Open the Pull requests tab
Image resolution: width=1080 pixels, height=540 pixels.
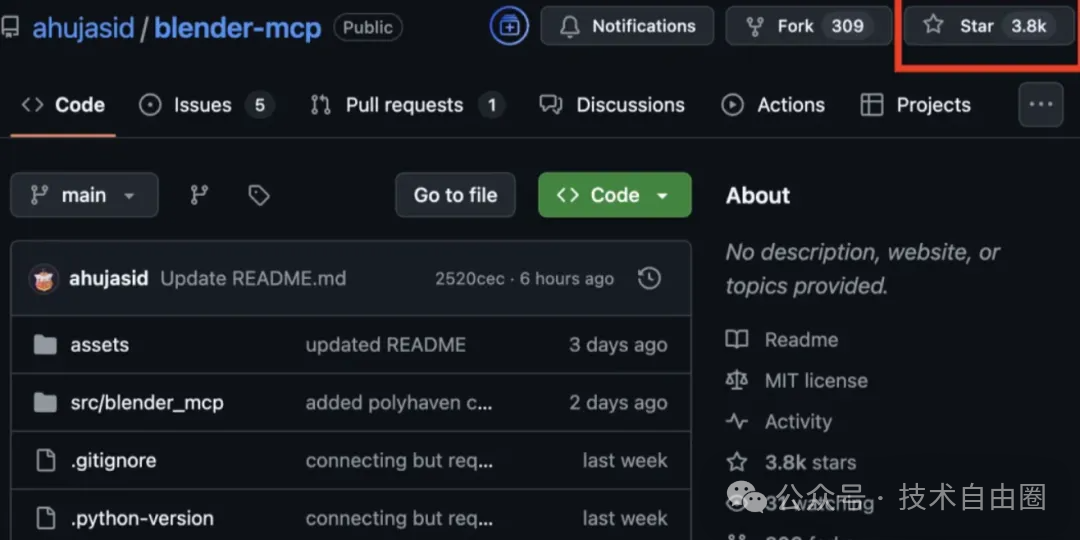point(407,105)
